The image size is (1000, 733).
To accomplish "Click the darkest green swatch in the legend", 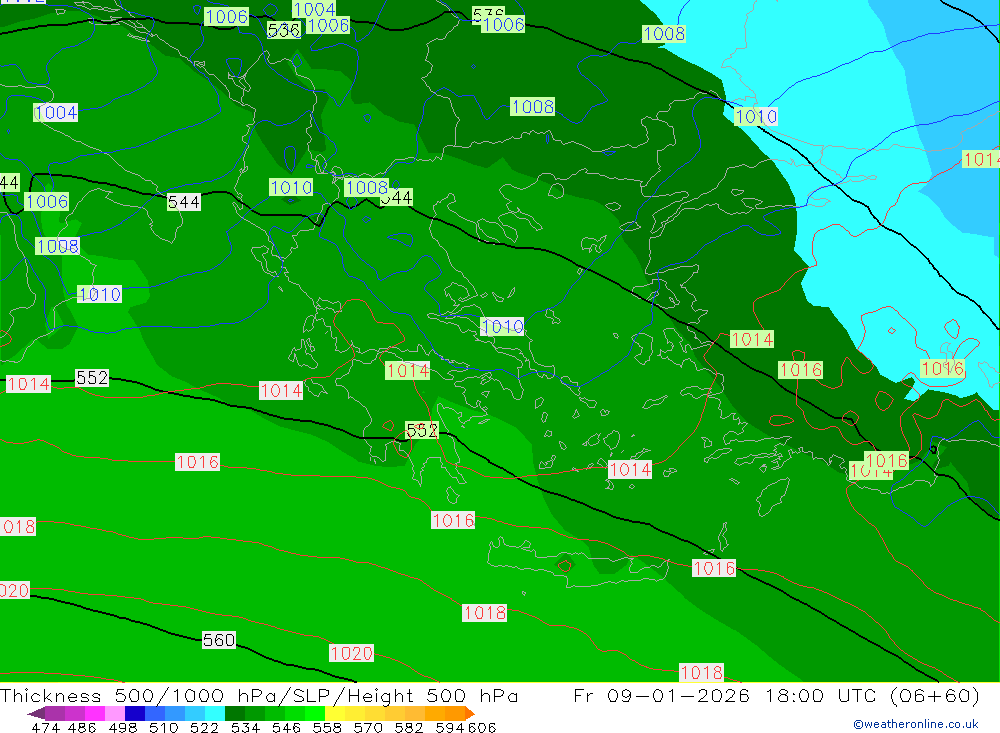I will pos(235,713).
